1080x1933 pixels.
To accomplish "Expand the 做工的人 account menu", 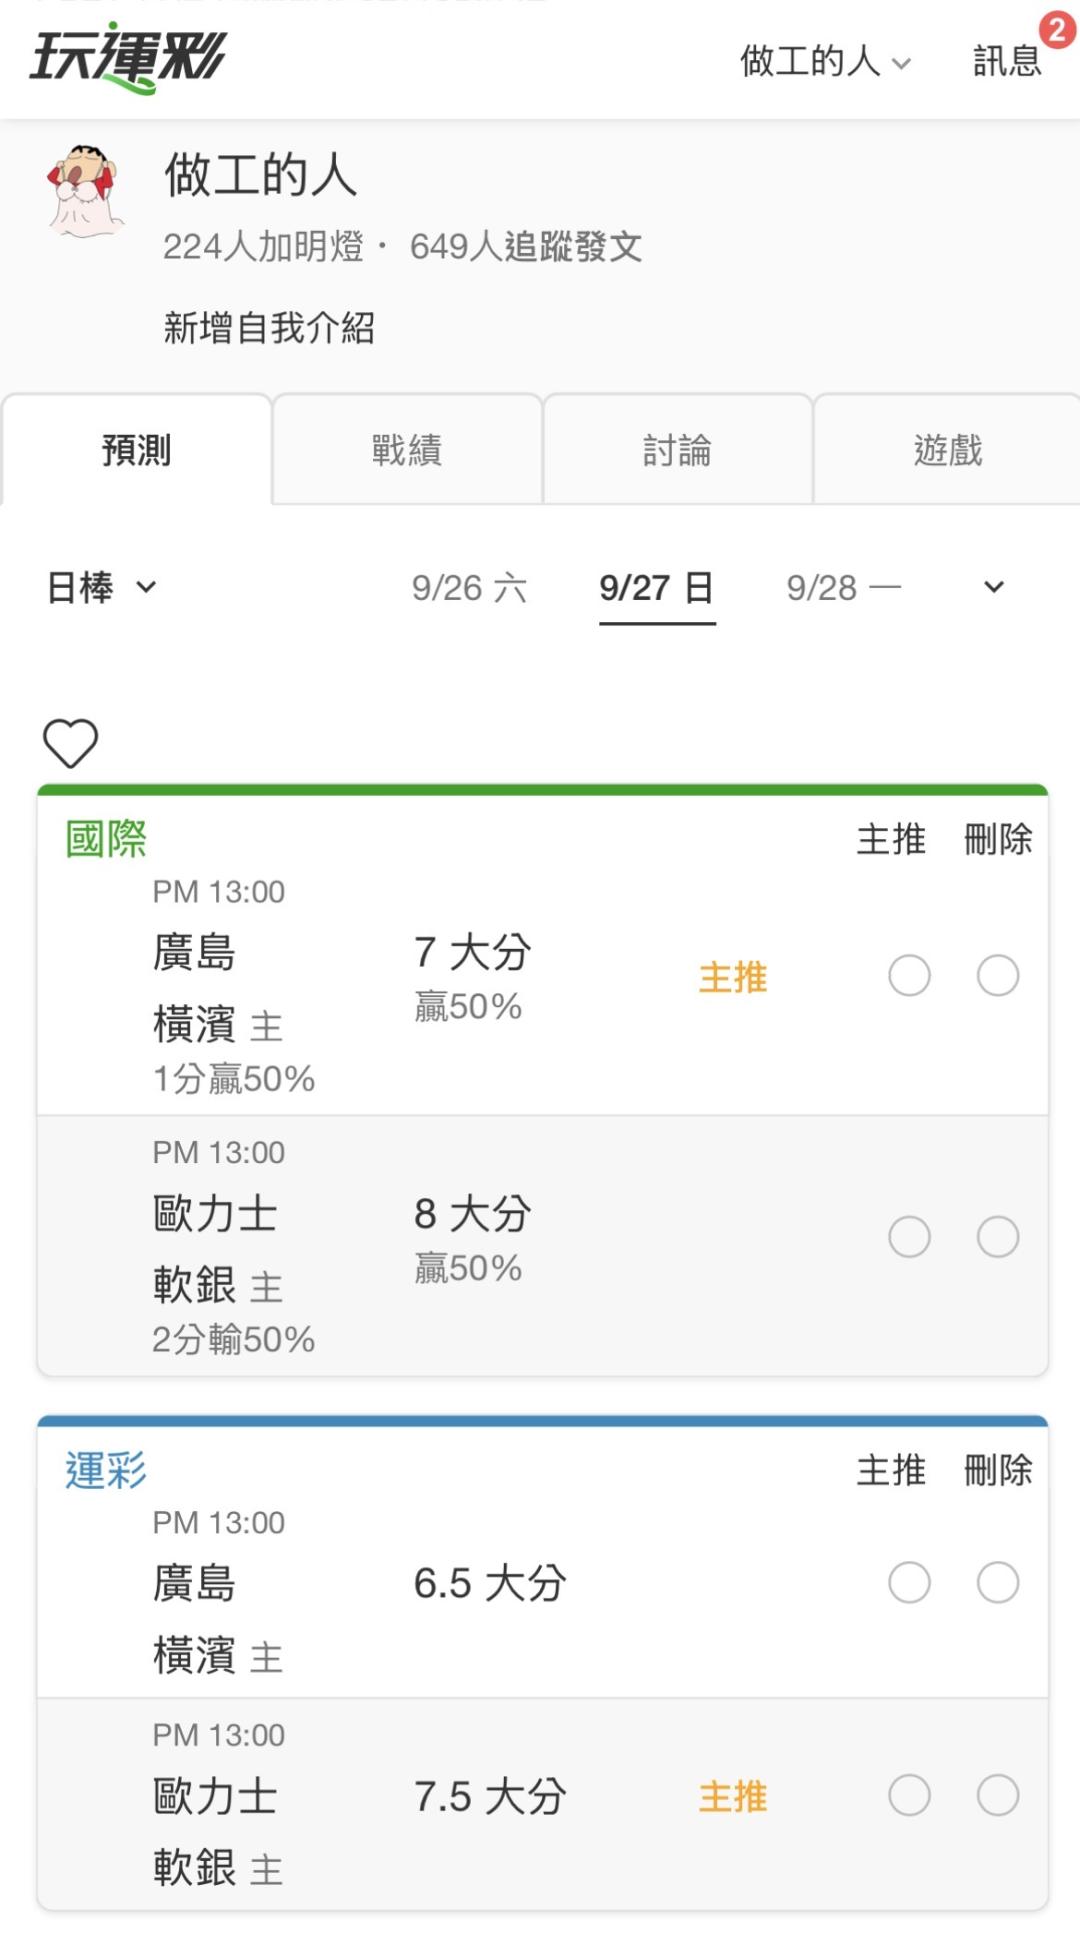I will (x=825, y=61).
